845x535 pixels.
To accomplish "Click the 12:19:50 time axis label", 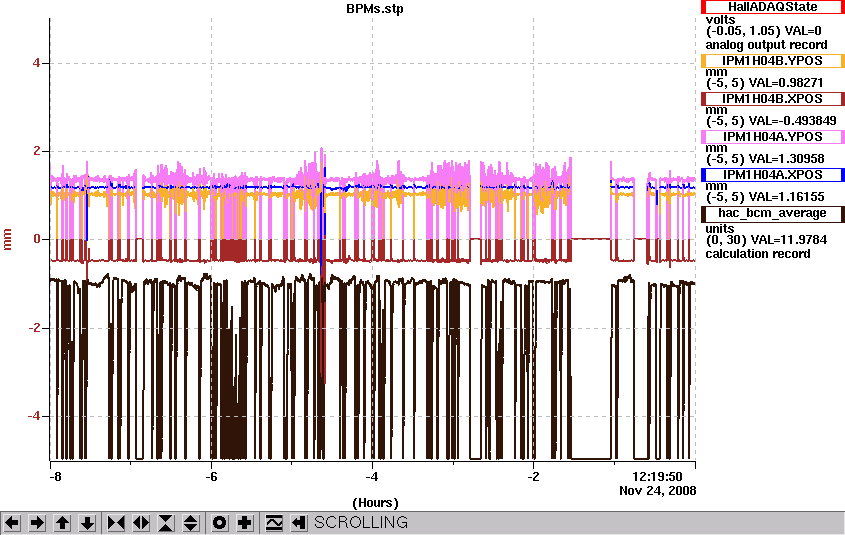I will click(657, 477).
